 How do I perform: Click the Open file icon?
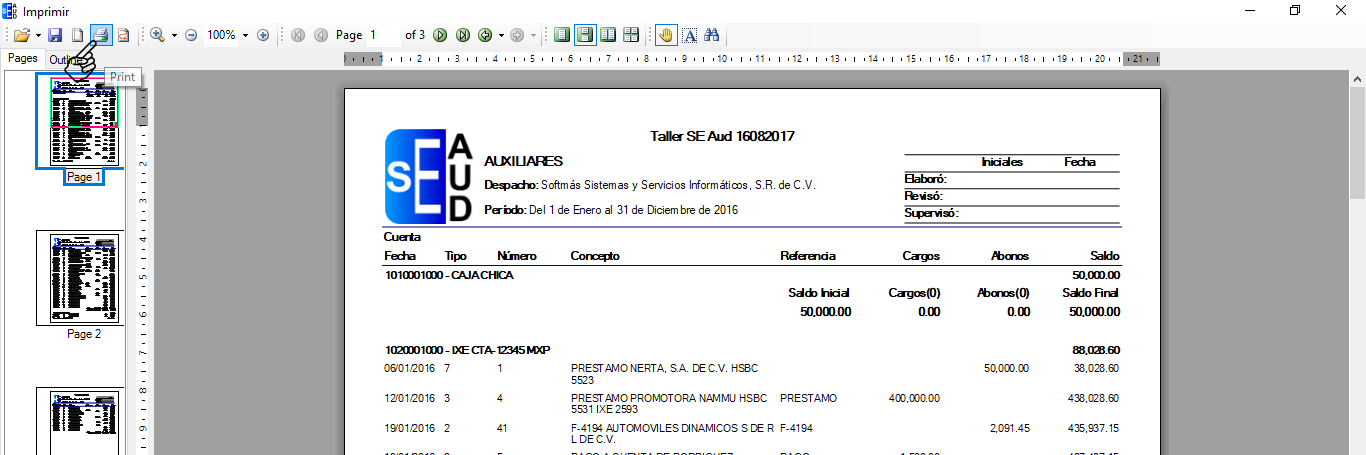point(21,35)
